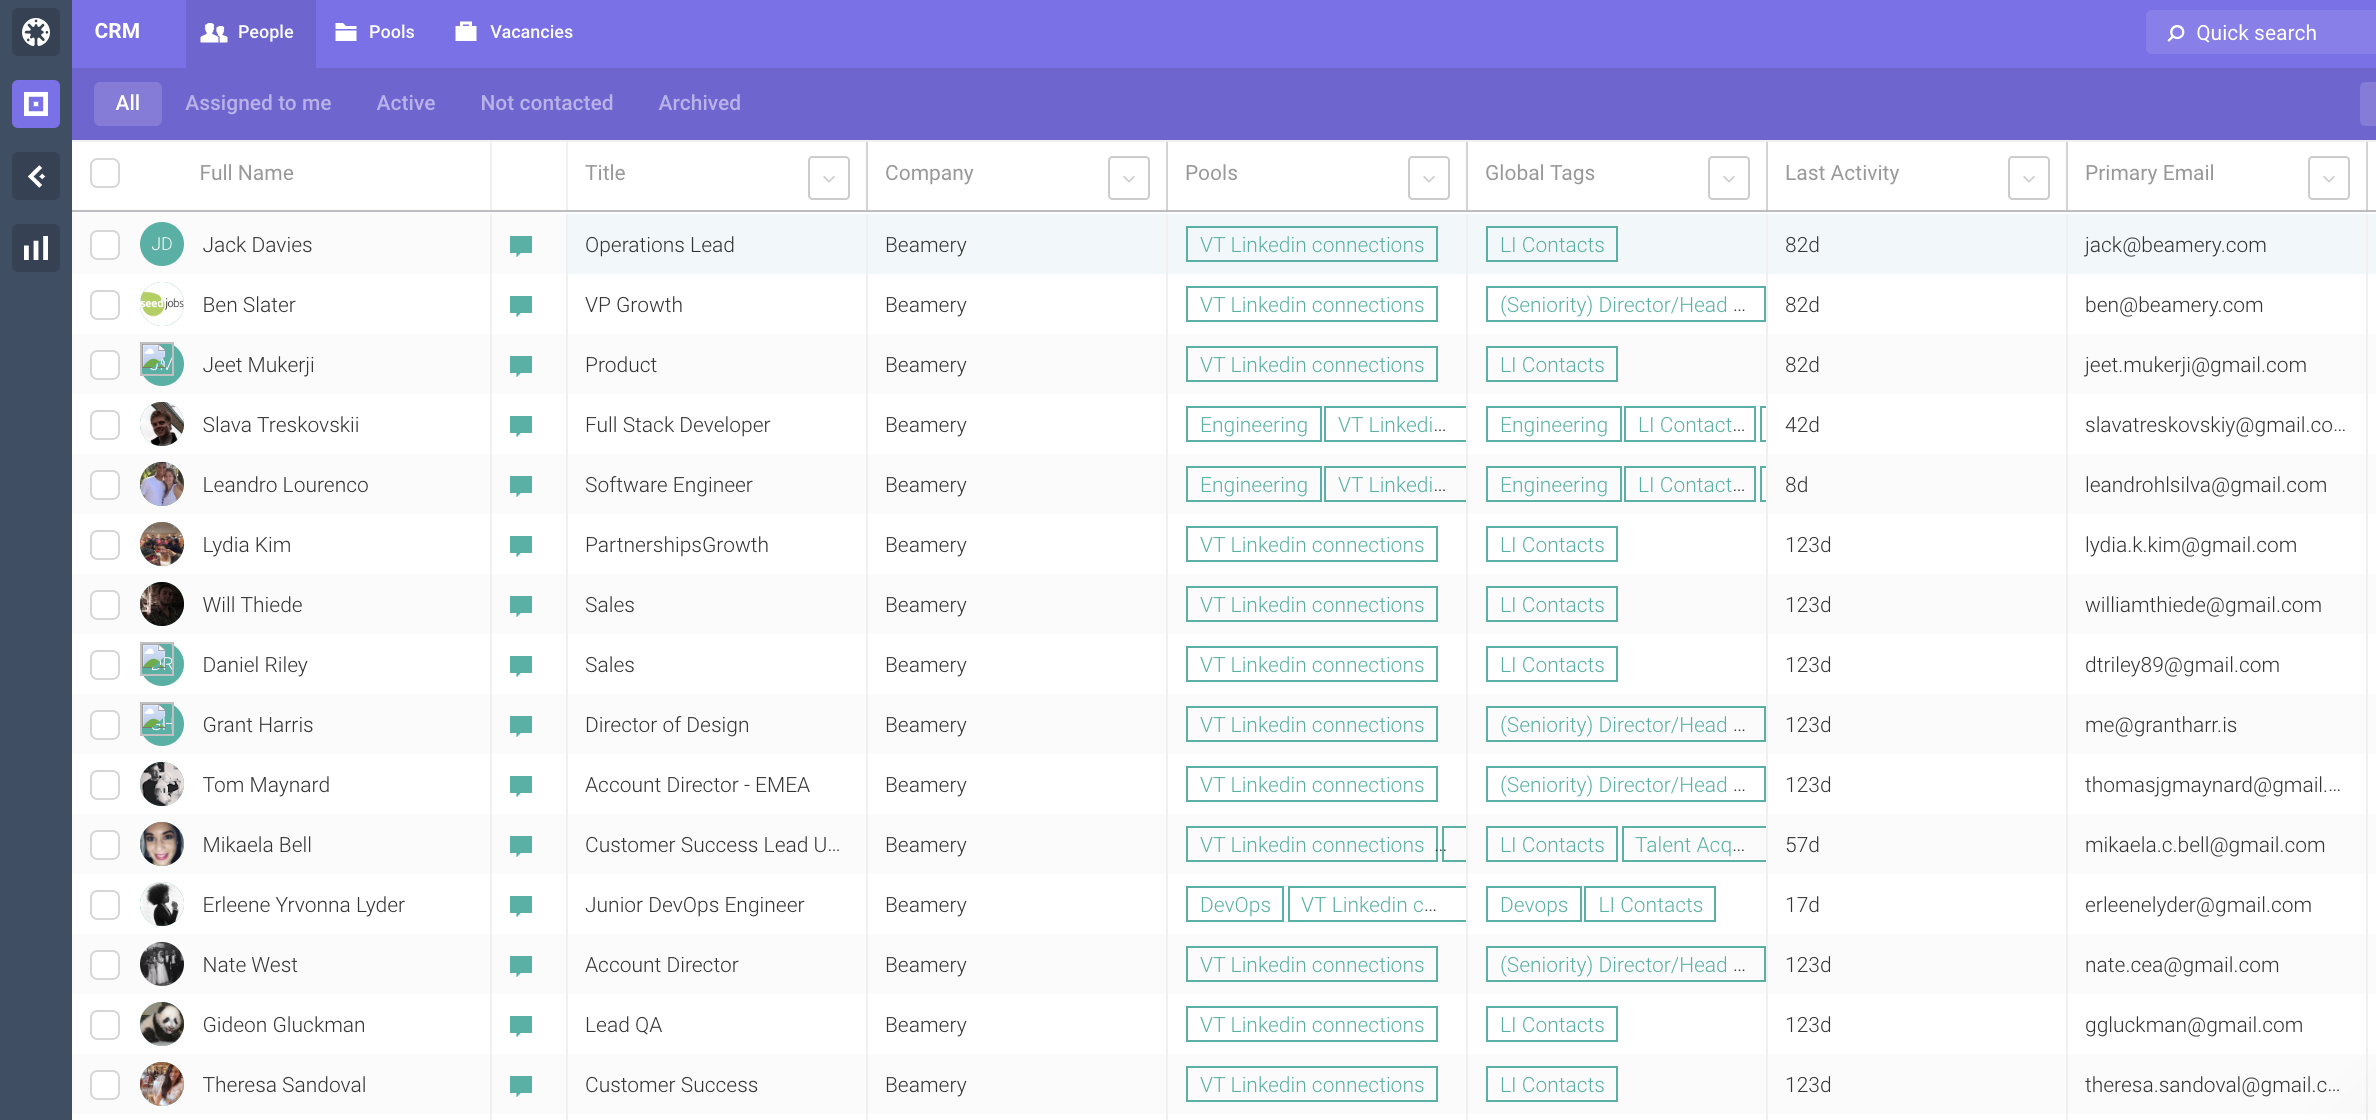Click Vacancies briefcase icon in top bar
Viewport: 2376px width, 1120px height.
click(465, 32)
